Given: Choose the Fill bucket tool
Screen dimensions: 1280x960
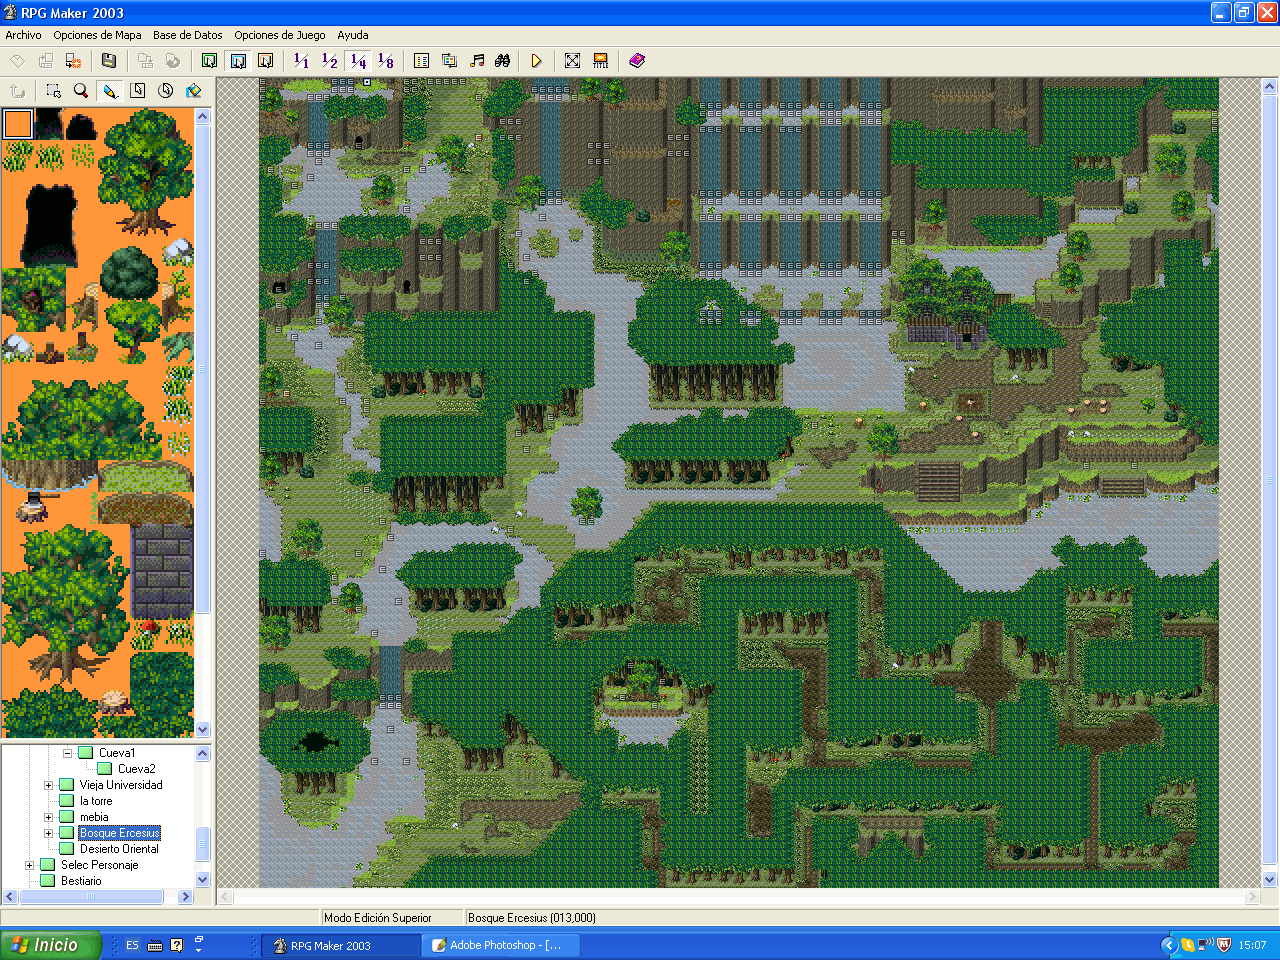Looking at the screenshot, I should tap(193, 91).
